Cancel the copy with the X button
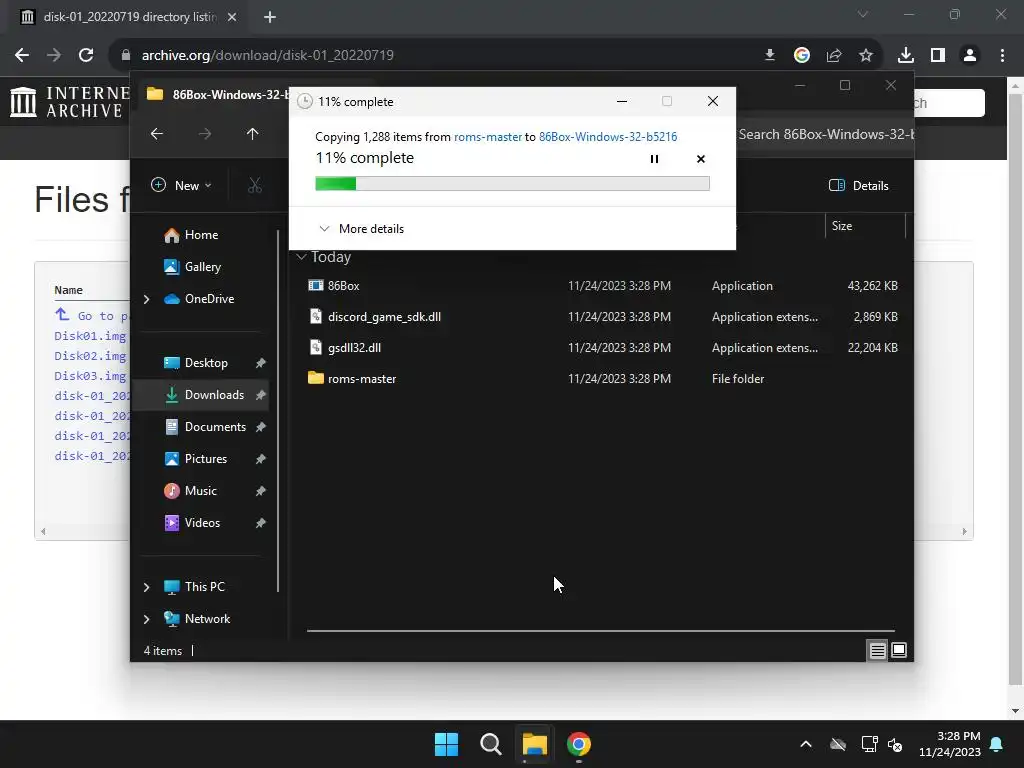Image resolution: width=1024 pixels, height=768 pixels. (x=701, y=159)
